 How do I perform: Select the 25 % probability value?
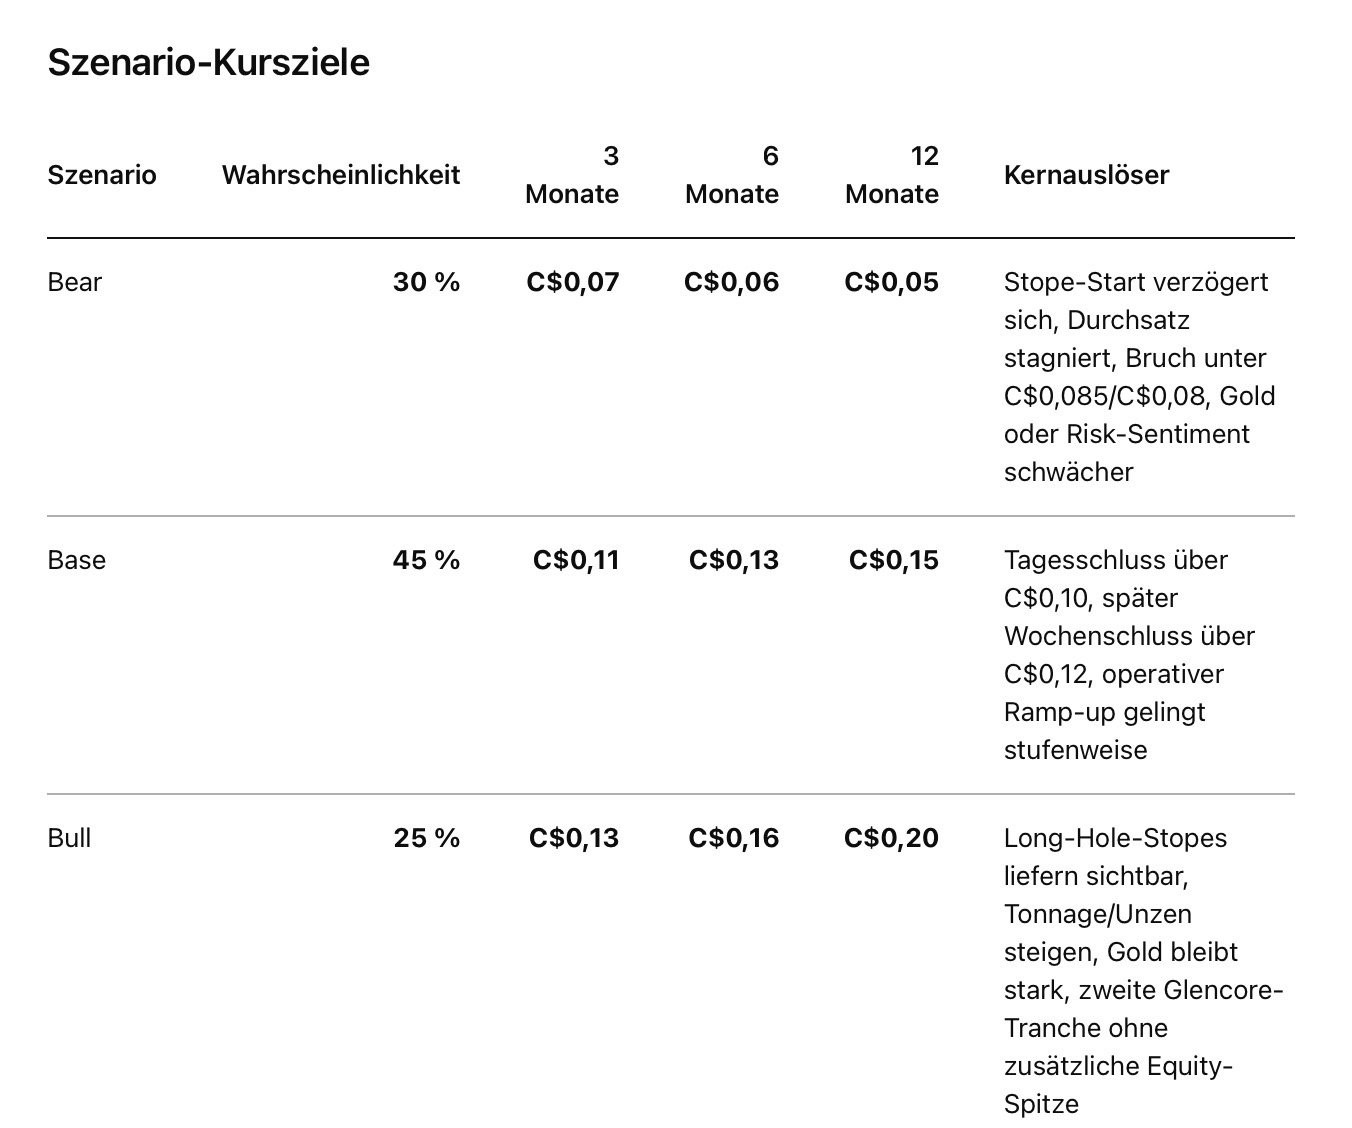(427, 838)
